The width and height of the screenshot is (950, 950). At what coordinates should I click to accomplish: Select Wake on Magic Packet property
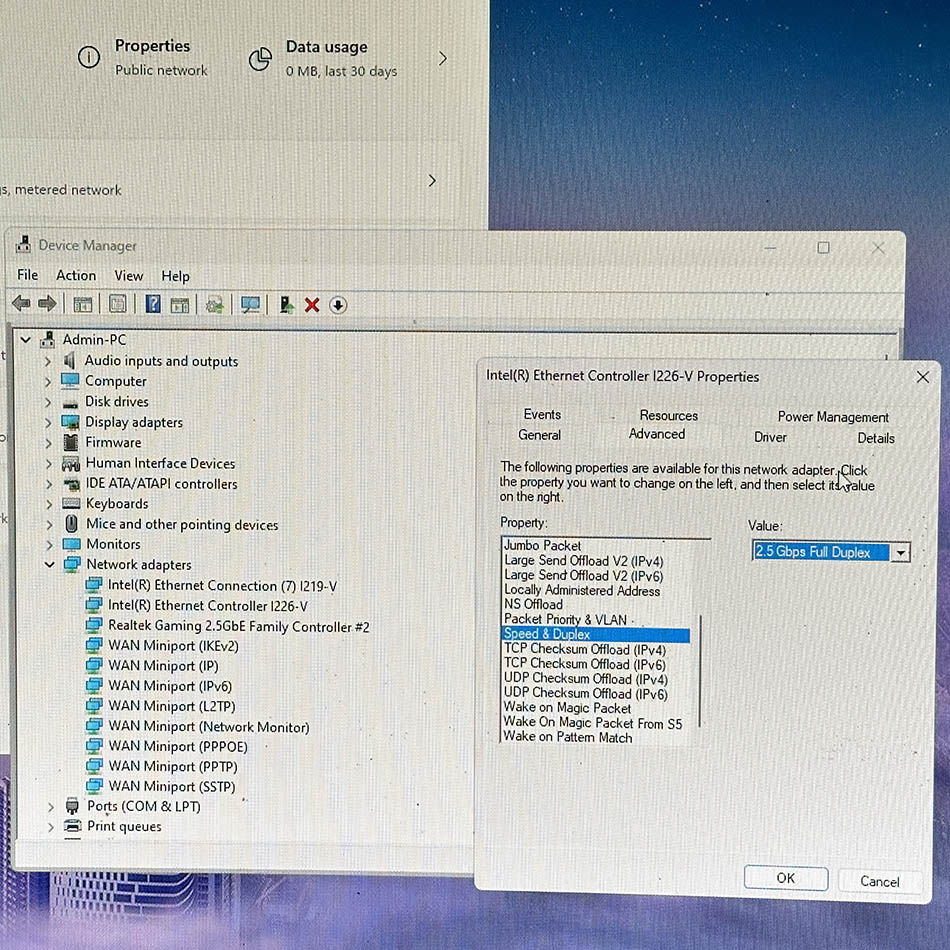(x=567, y=708)
